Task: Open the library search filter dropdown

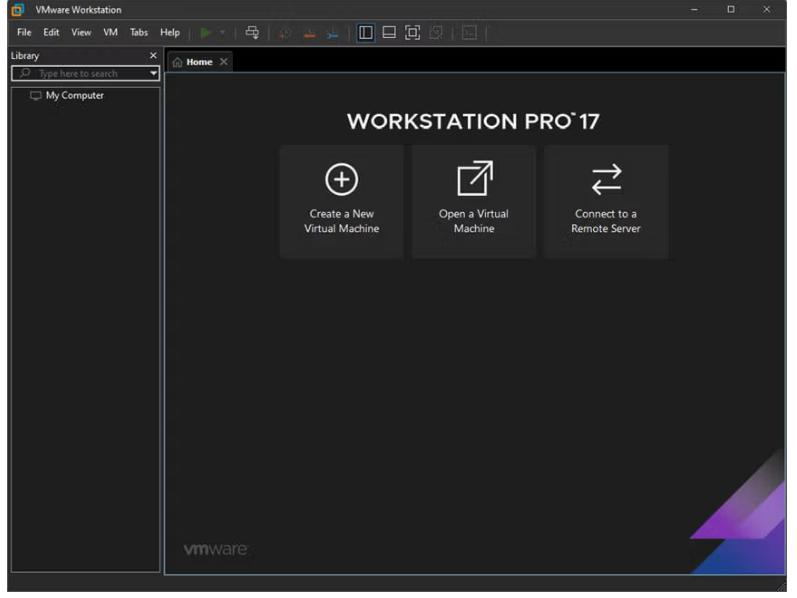Action: pyautogui.click(x=153, y=74)
